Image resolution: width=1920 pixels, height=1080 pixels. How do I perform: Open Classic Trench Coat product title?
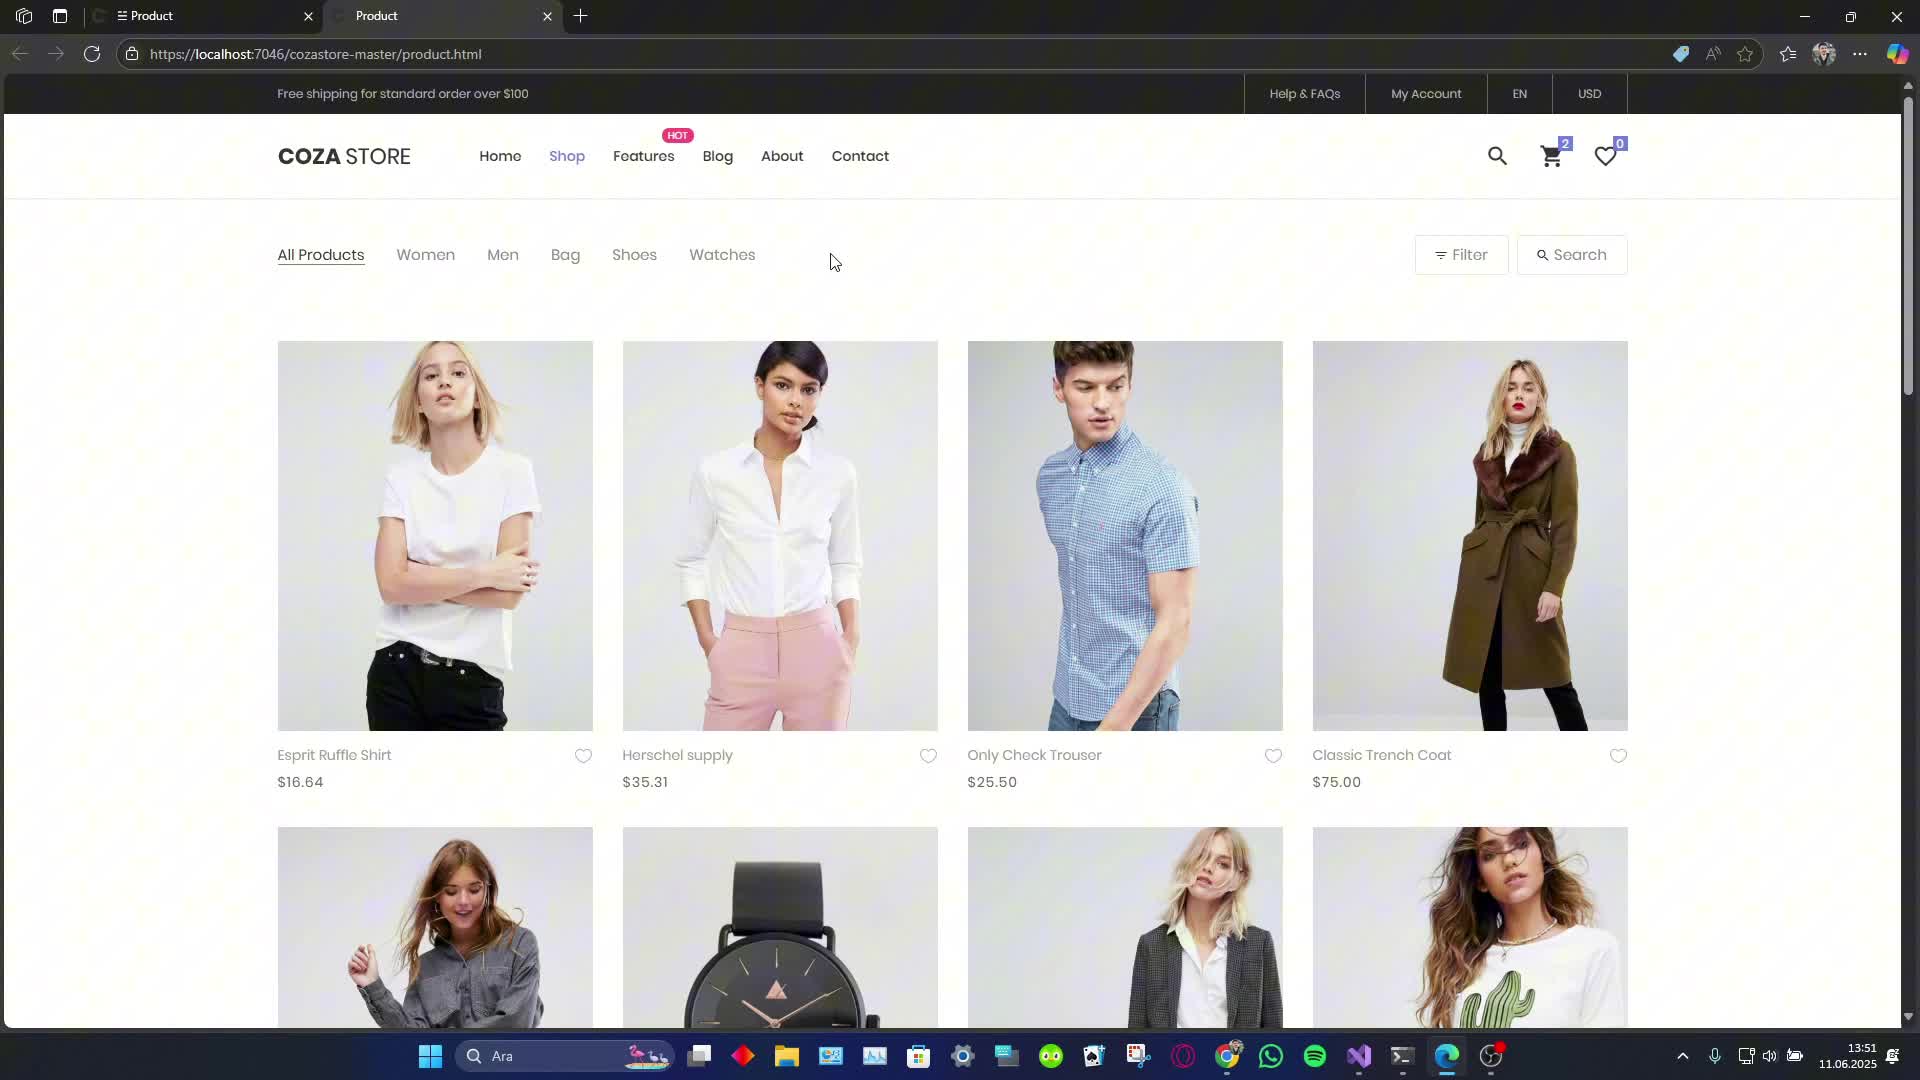pyautogui.click(x=1381, y=755)
